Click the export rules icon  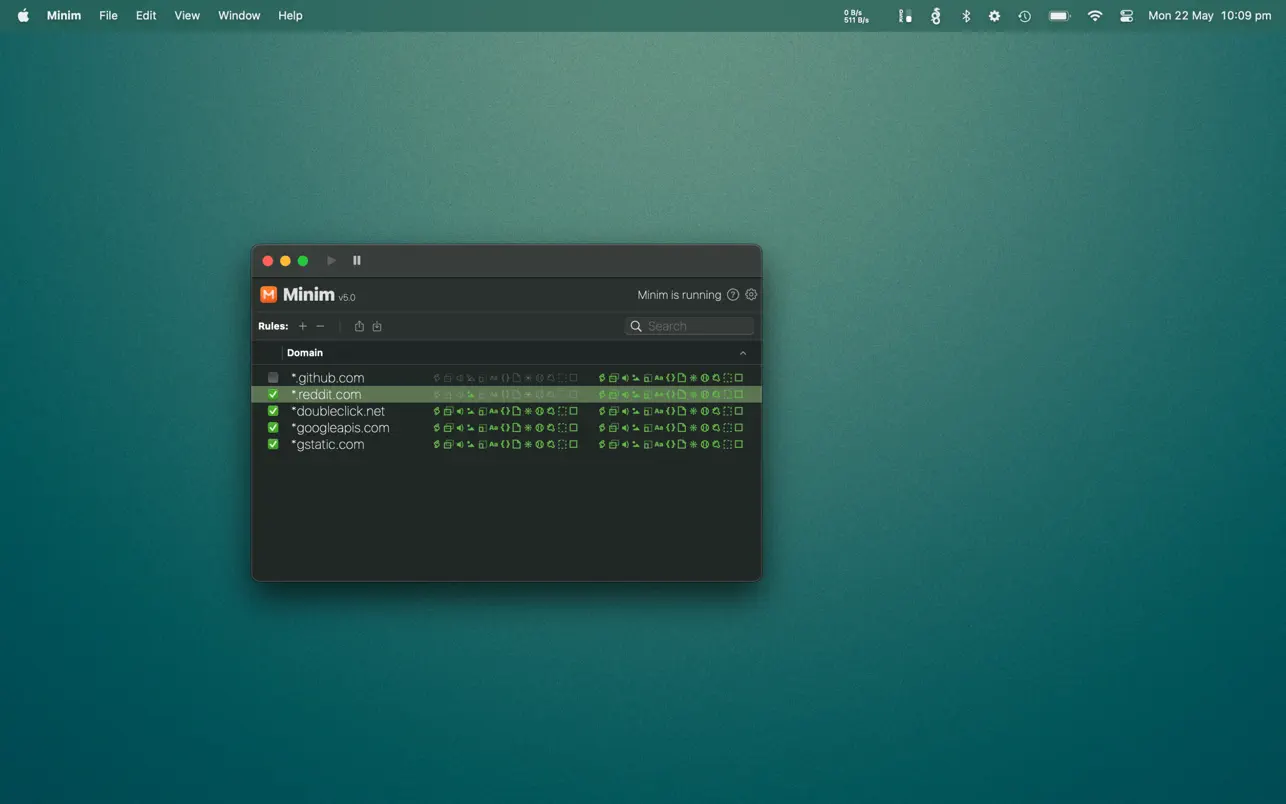pos(359,326)
